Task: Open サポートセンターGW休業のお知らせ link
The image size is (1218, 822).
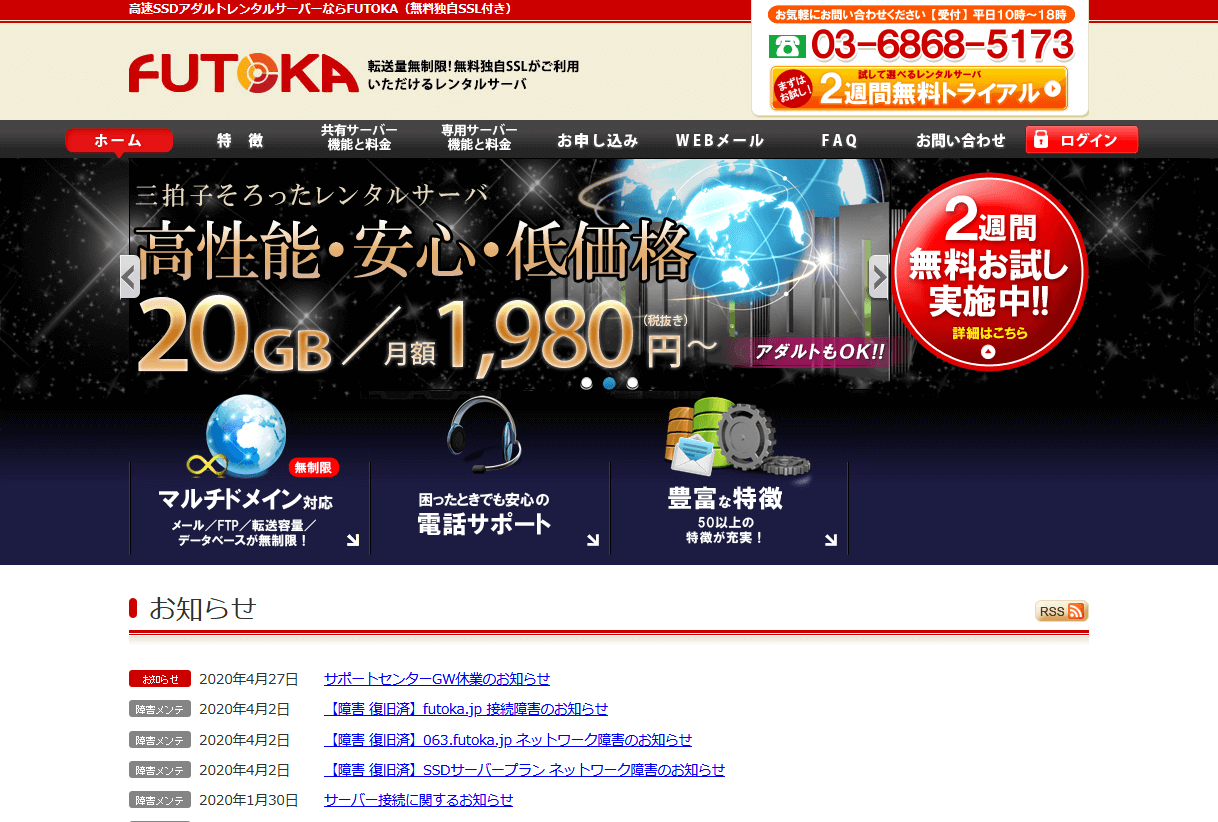Action: tap(437, 679)
